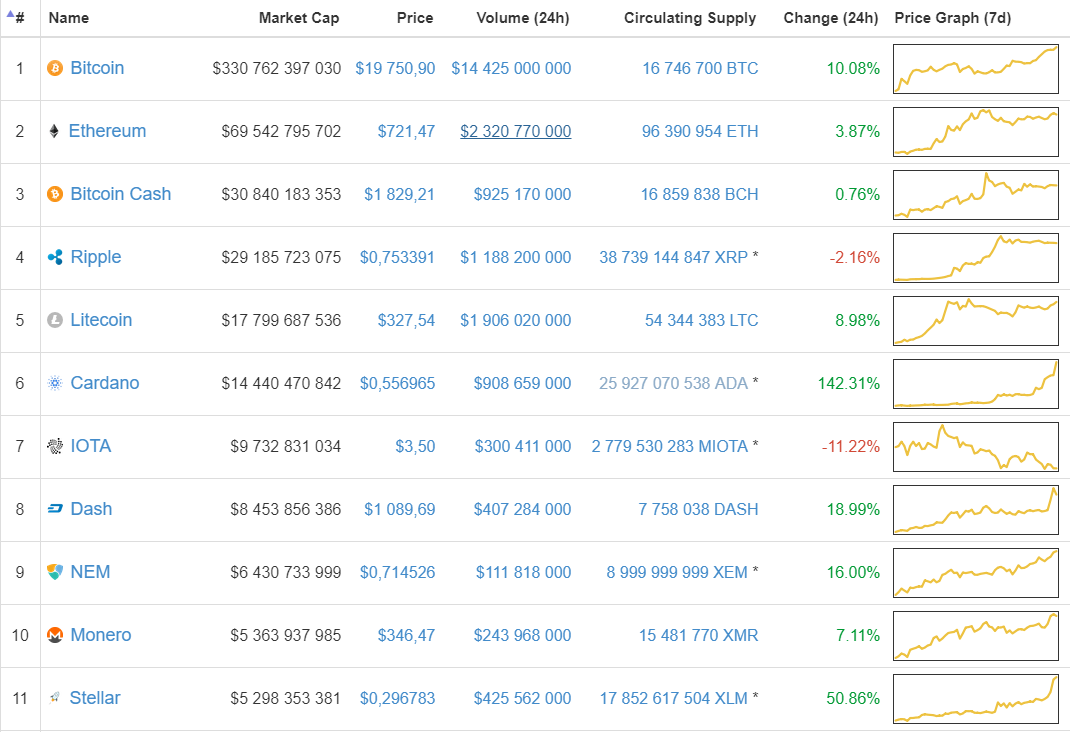Click the Bitcoin logo icon
This screenshot has height=732, width=1070.
[x=54, y=67]
